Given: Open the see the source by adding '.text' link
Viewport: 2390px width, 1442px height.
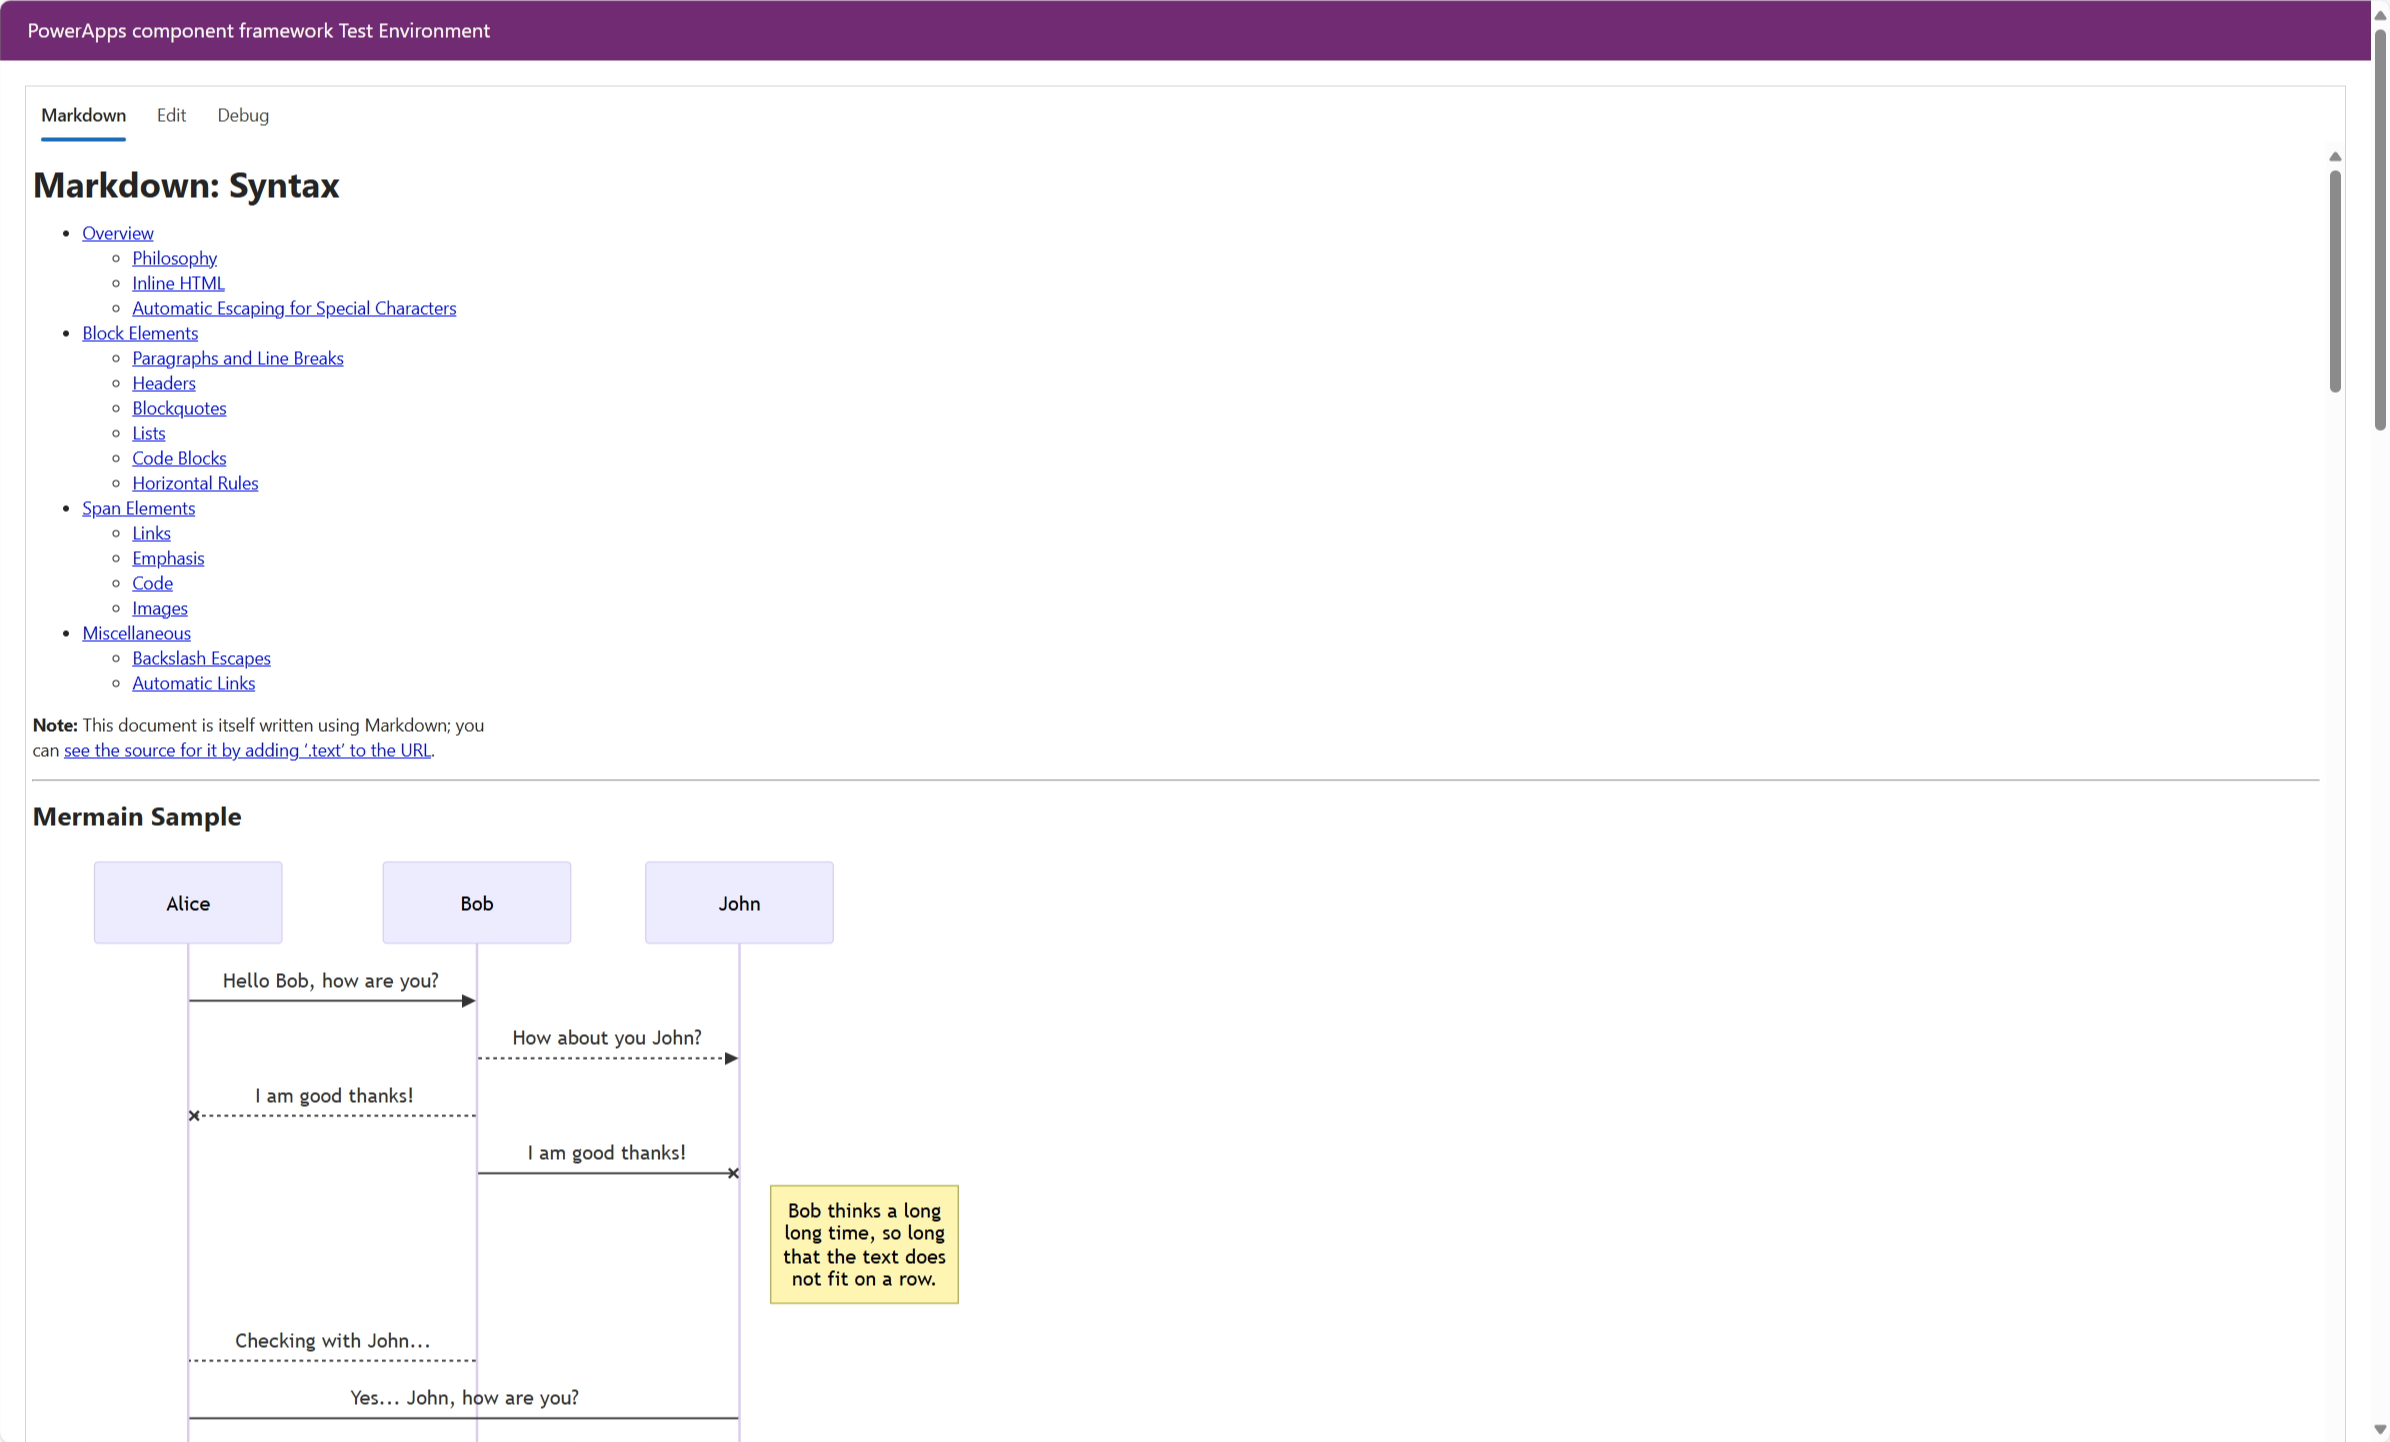Looking at the screenshot, I should pos(247,750).
